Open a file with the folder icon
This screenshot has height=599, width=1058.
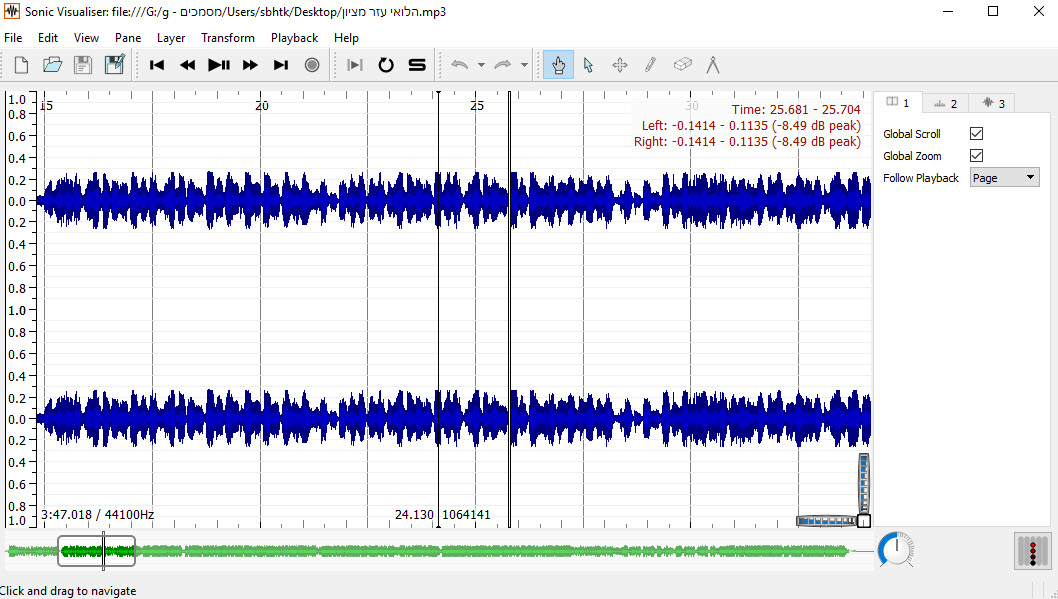[x=52, y=65]
